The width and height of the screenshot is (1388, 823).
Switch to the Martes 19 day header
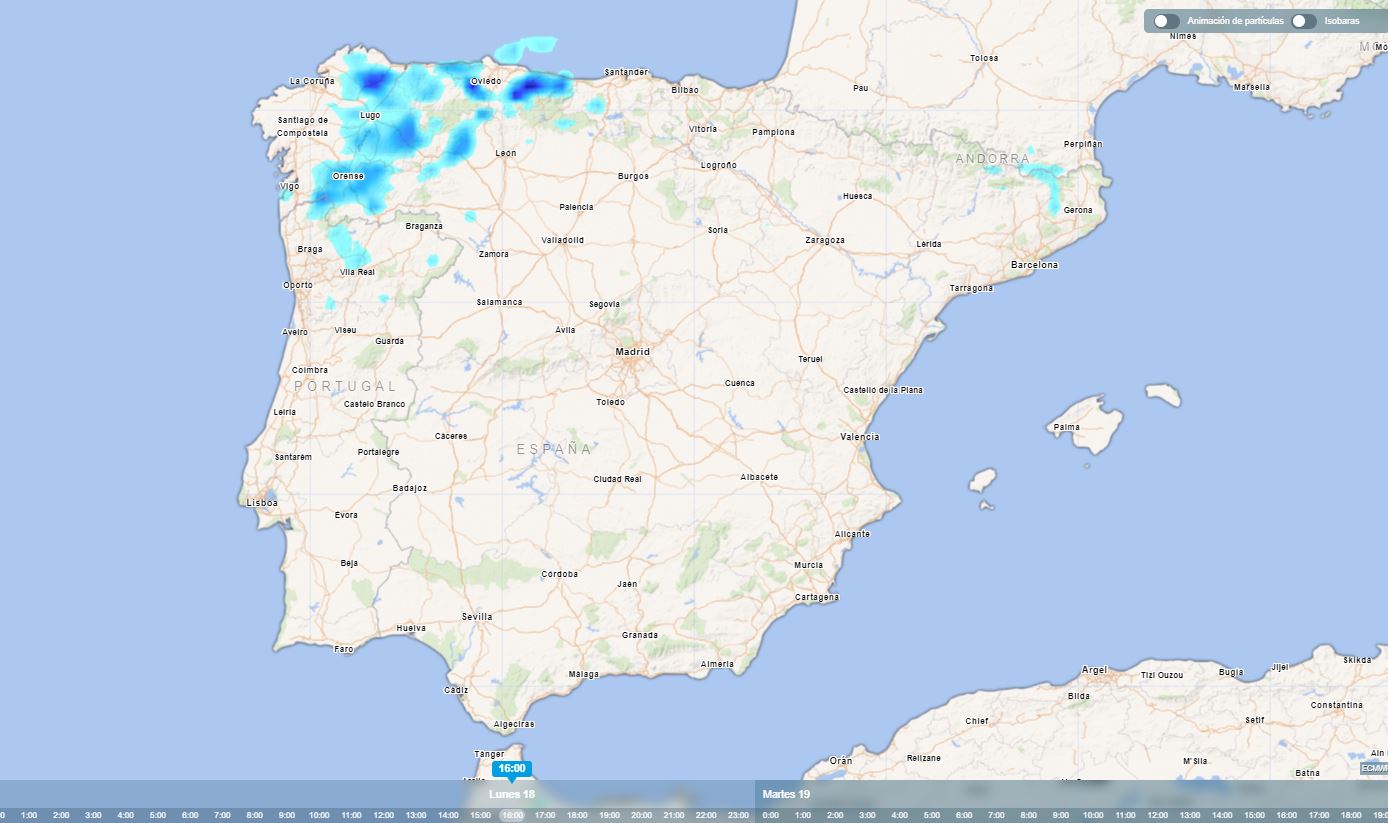[786, 794]
